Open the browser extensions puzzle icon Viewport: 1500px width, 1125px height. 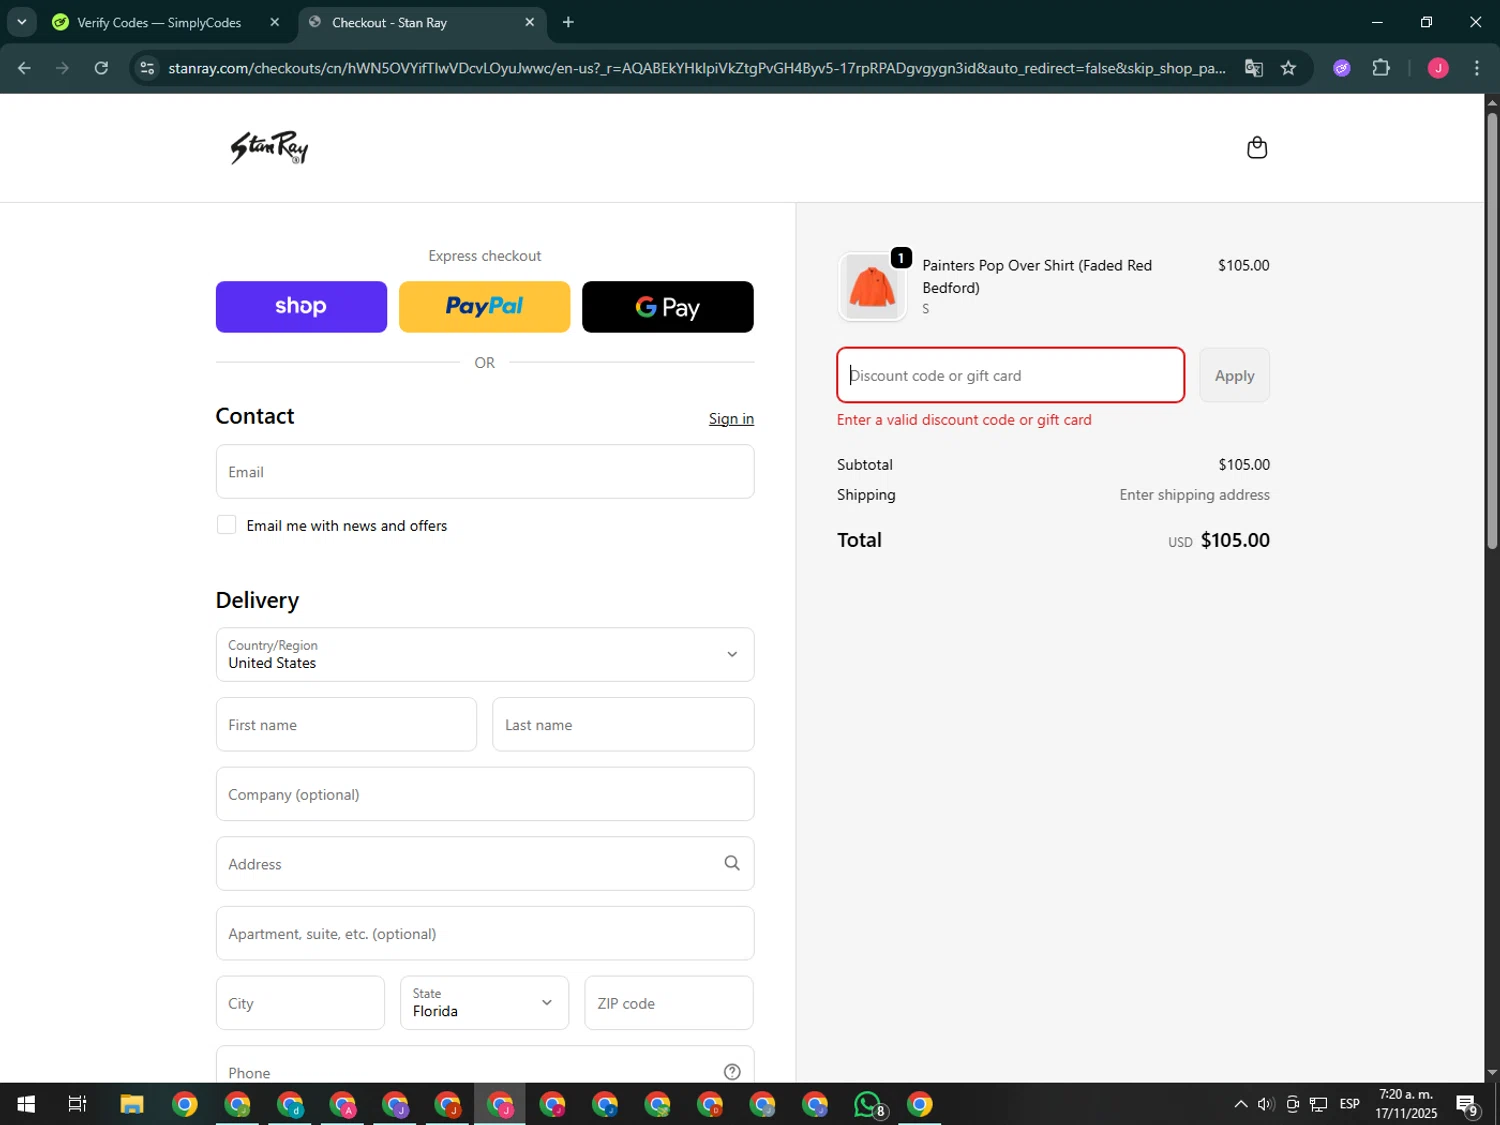[x=1381, y=68]
